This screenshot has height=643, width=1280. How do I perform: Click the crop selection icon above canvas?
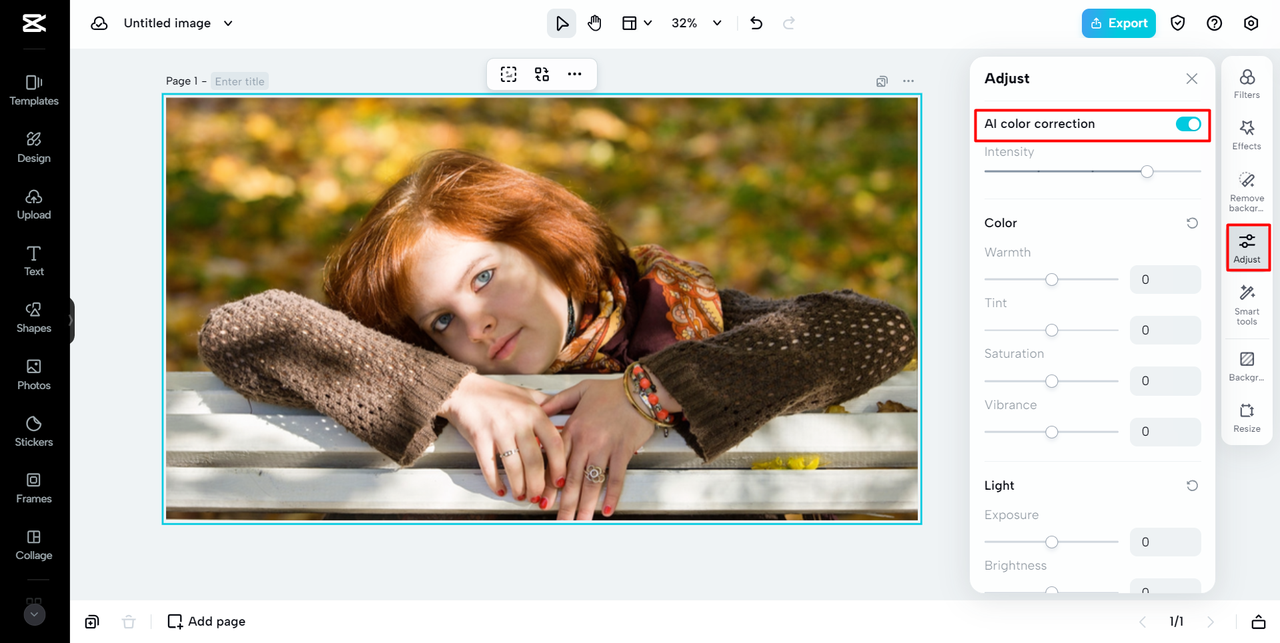coord(509,74)
